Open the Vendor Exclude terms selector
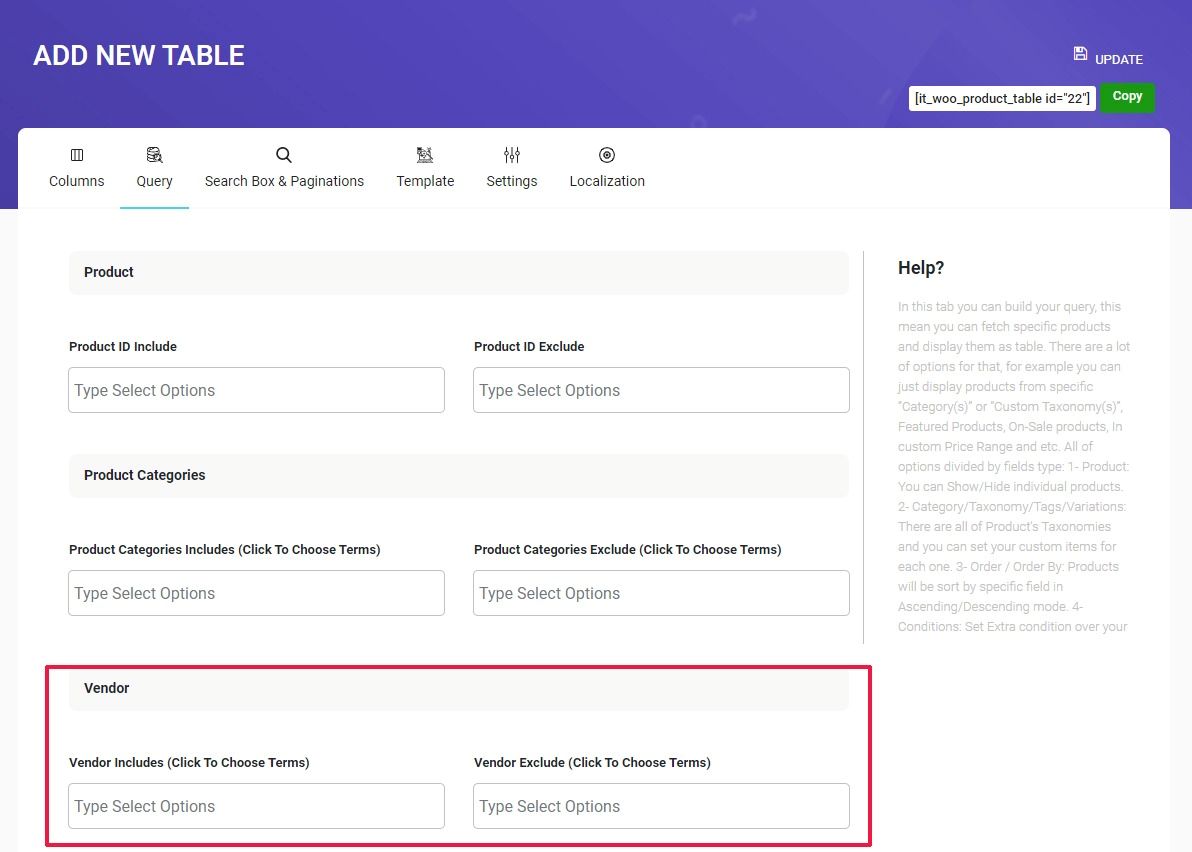This screenshot has height=852, width=1192. click(x=661, y=806)
